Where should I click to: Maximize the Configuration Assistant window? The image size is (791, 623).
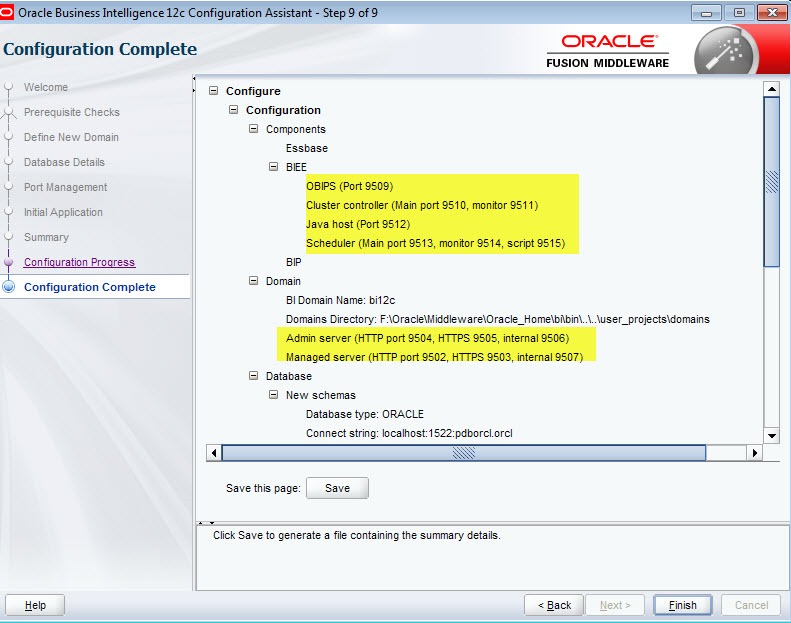739,13
